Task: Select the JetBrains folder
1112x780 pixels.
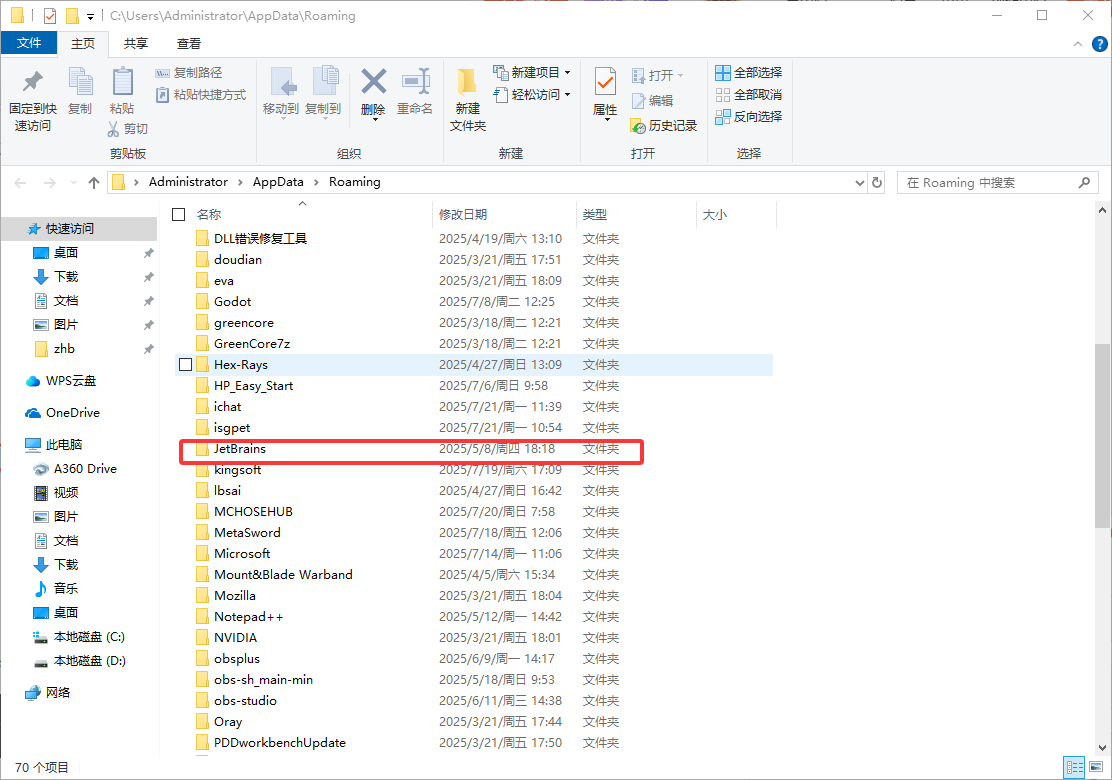Action: pyautogui.click(x=474, y=449)
